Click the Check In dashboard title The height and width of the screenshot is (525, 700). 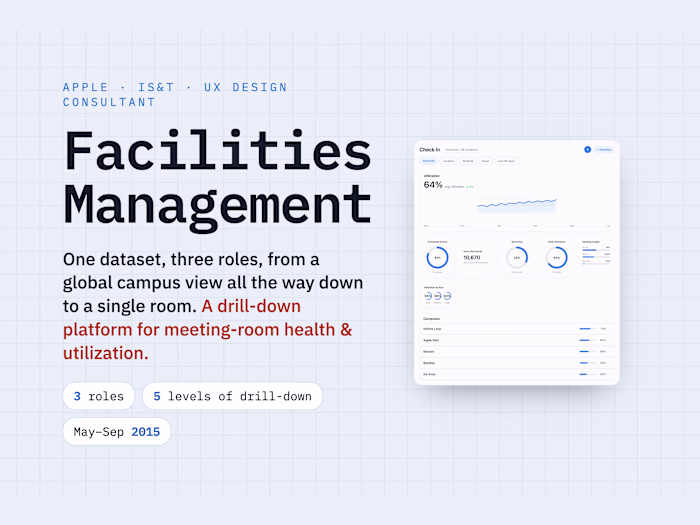tap(430, 150)
